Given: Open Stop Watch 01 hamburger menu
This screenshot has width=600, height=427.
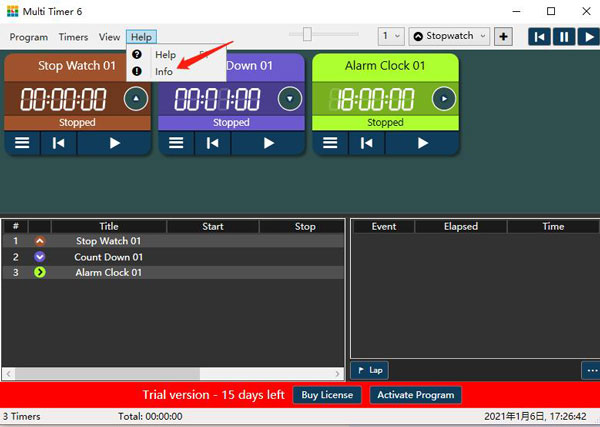Looking at the screenshot, I should (22, 143).
